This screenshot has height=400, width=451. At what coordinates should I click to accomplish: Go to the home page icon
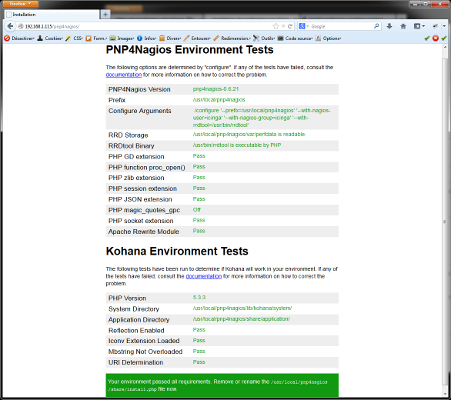(x=403, y=26)
